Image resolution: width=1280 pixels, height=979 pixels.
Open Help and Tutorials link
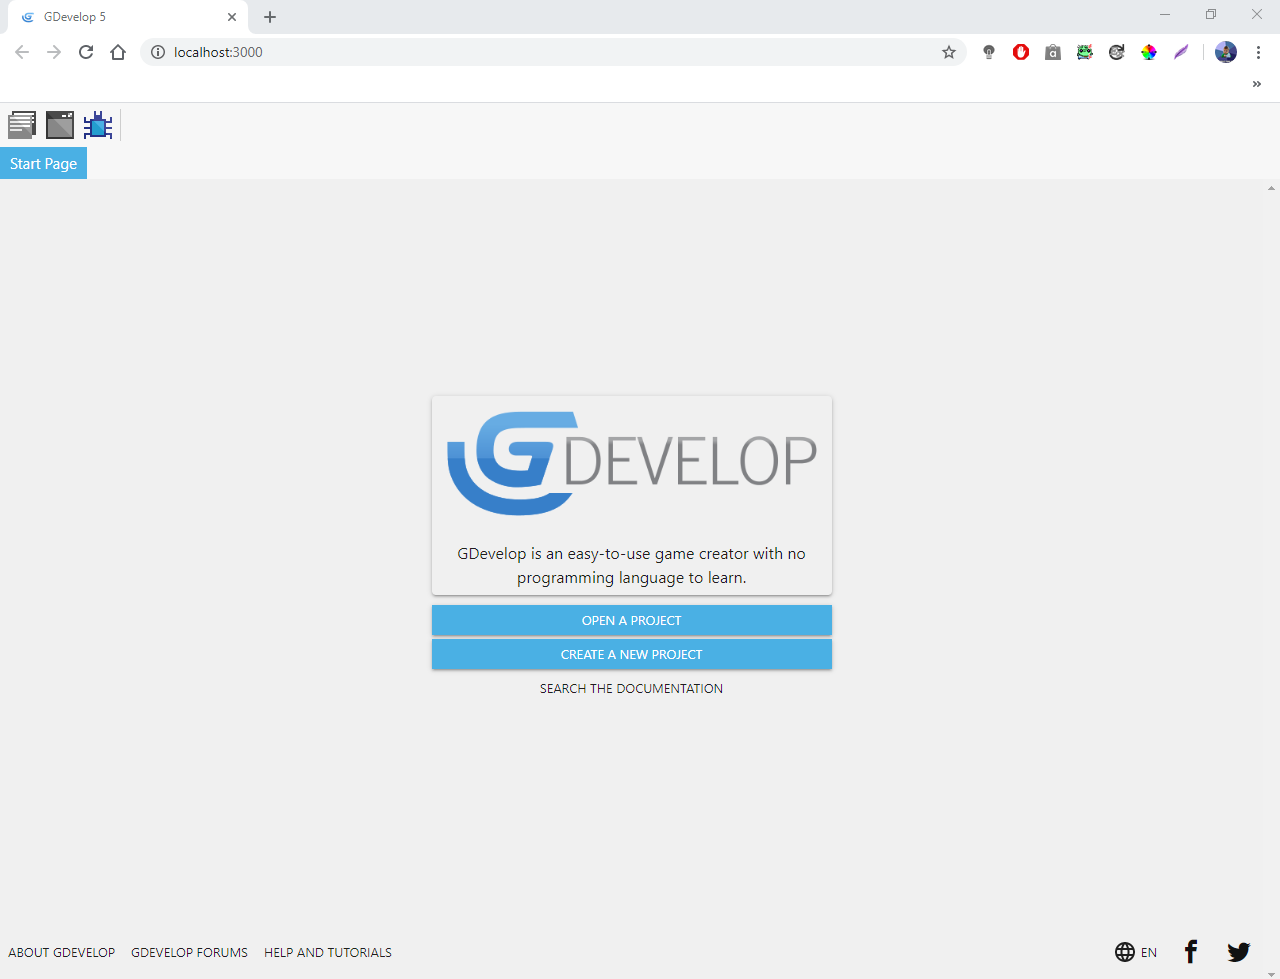click(328, 952)
